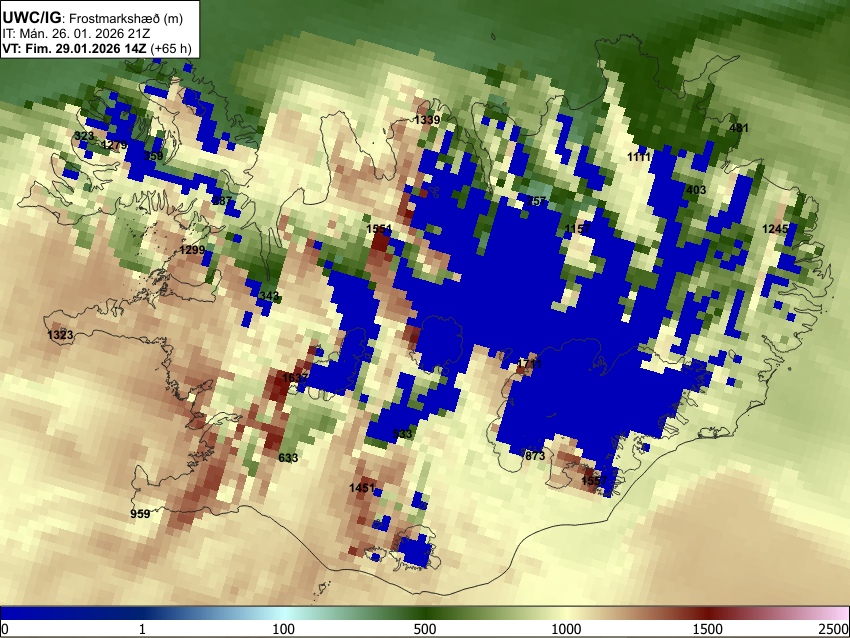
Task: Click the map value 533
Action: pyautogui.click(x=402, y=434)
